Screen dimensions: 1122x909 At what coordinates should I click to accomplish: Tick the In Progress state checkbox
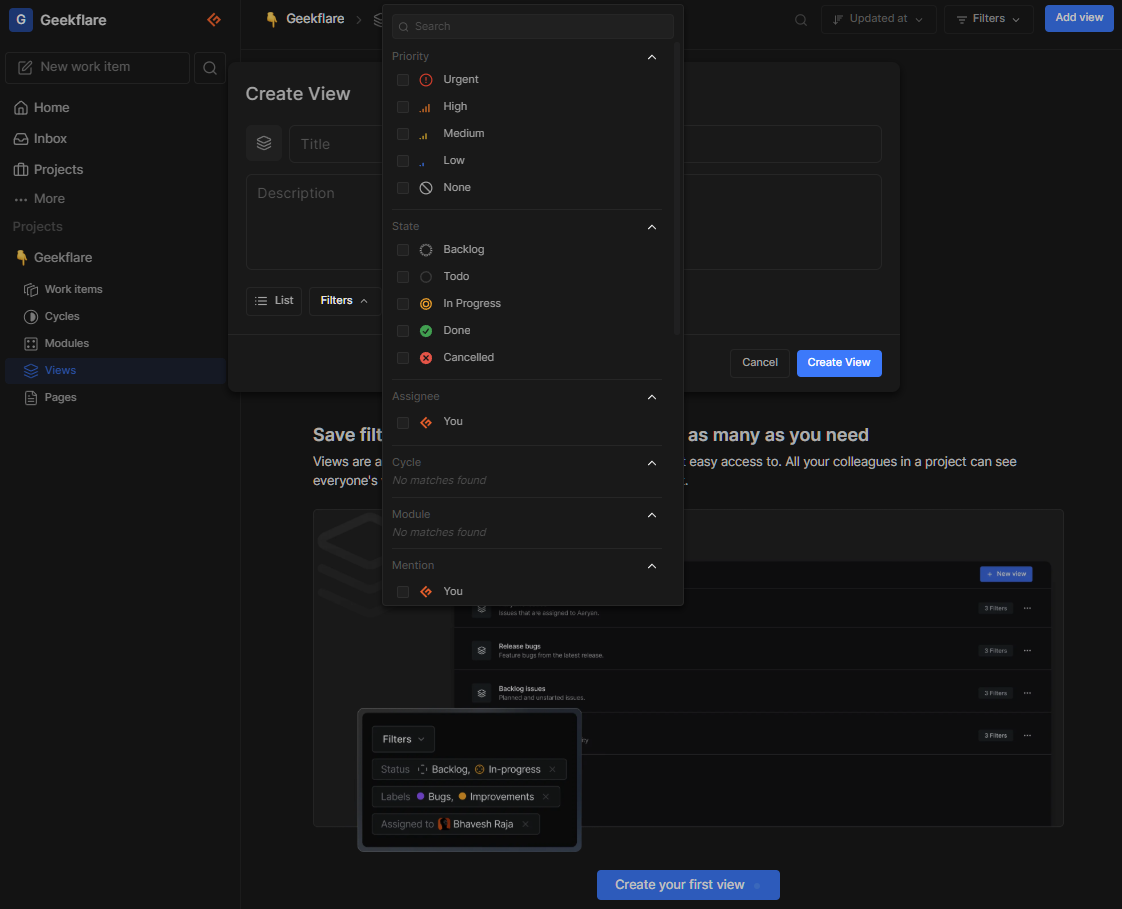click(x=403, y=304)
